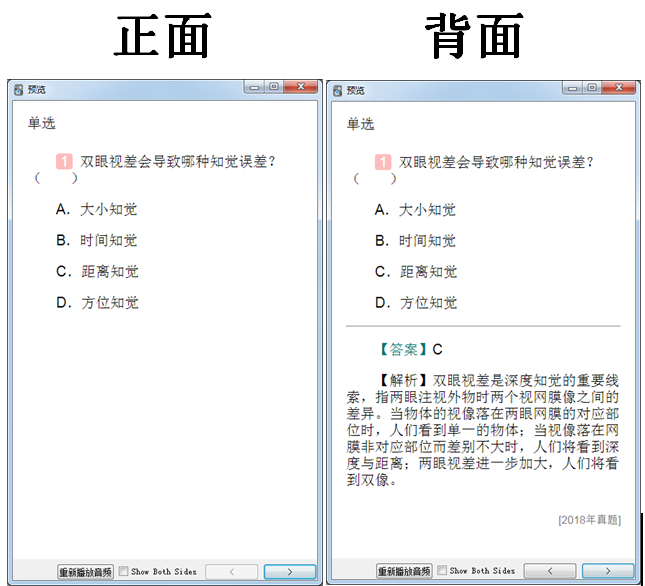The height and width of the screenshot is (586, 645).
Task: Click the pink number 1 badge in right window
Action: (x=383, y=162)
